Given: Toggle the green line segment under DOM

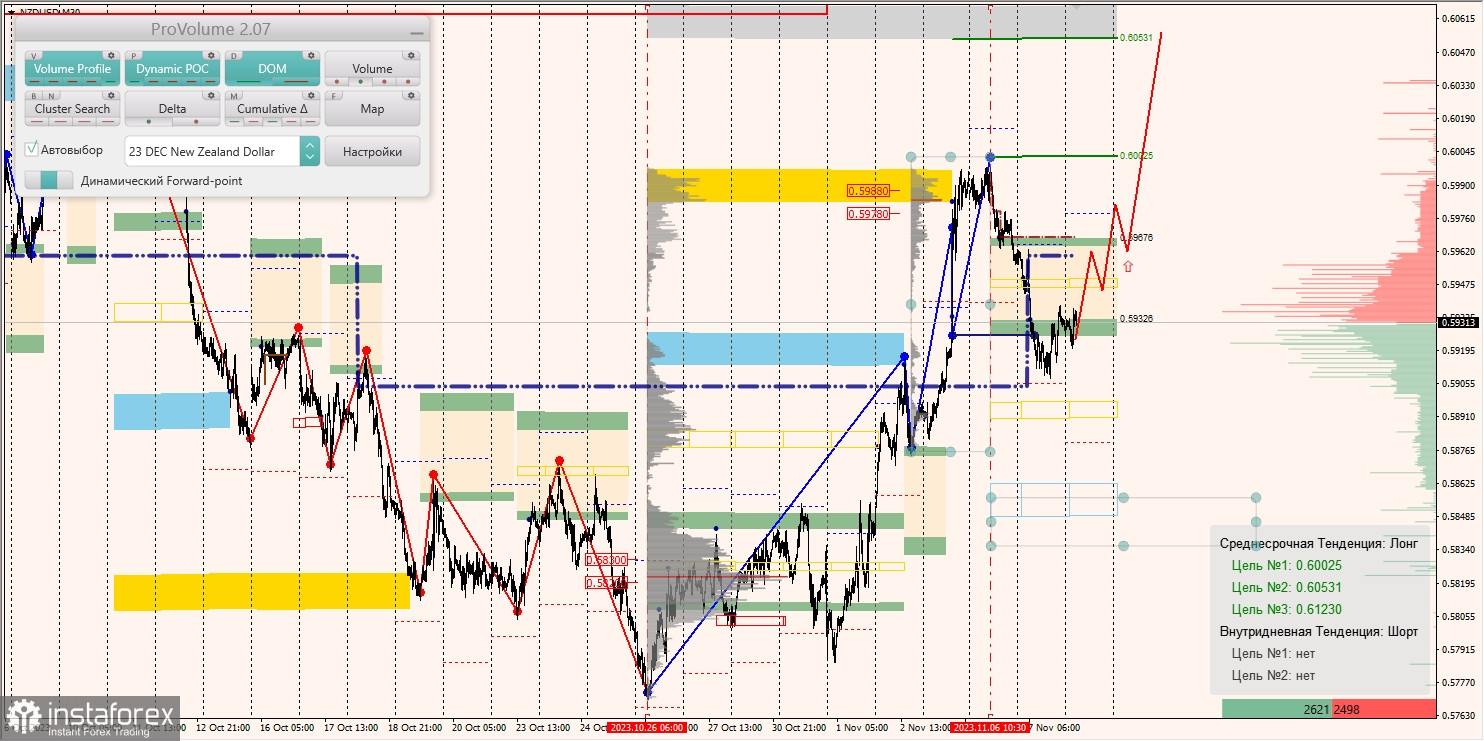Looking at the screenshot, I should coord(248,82).
